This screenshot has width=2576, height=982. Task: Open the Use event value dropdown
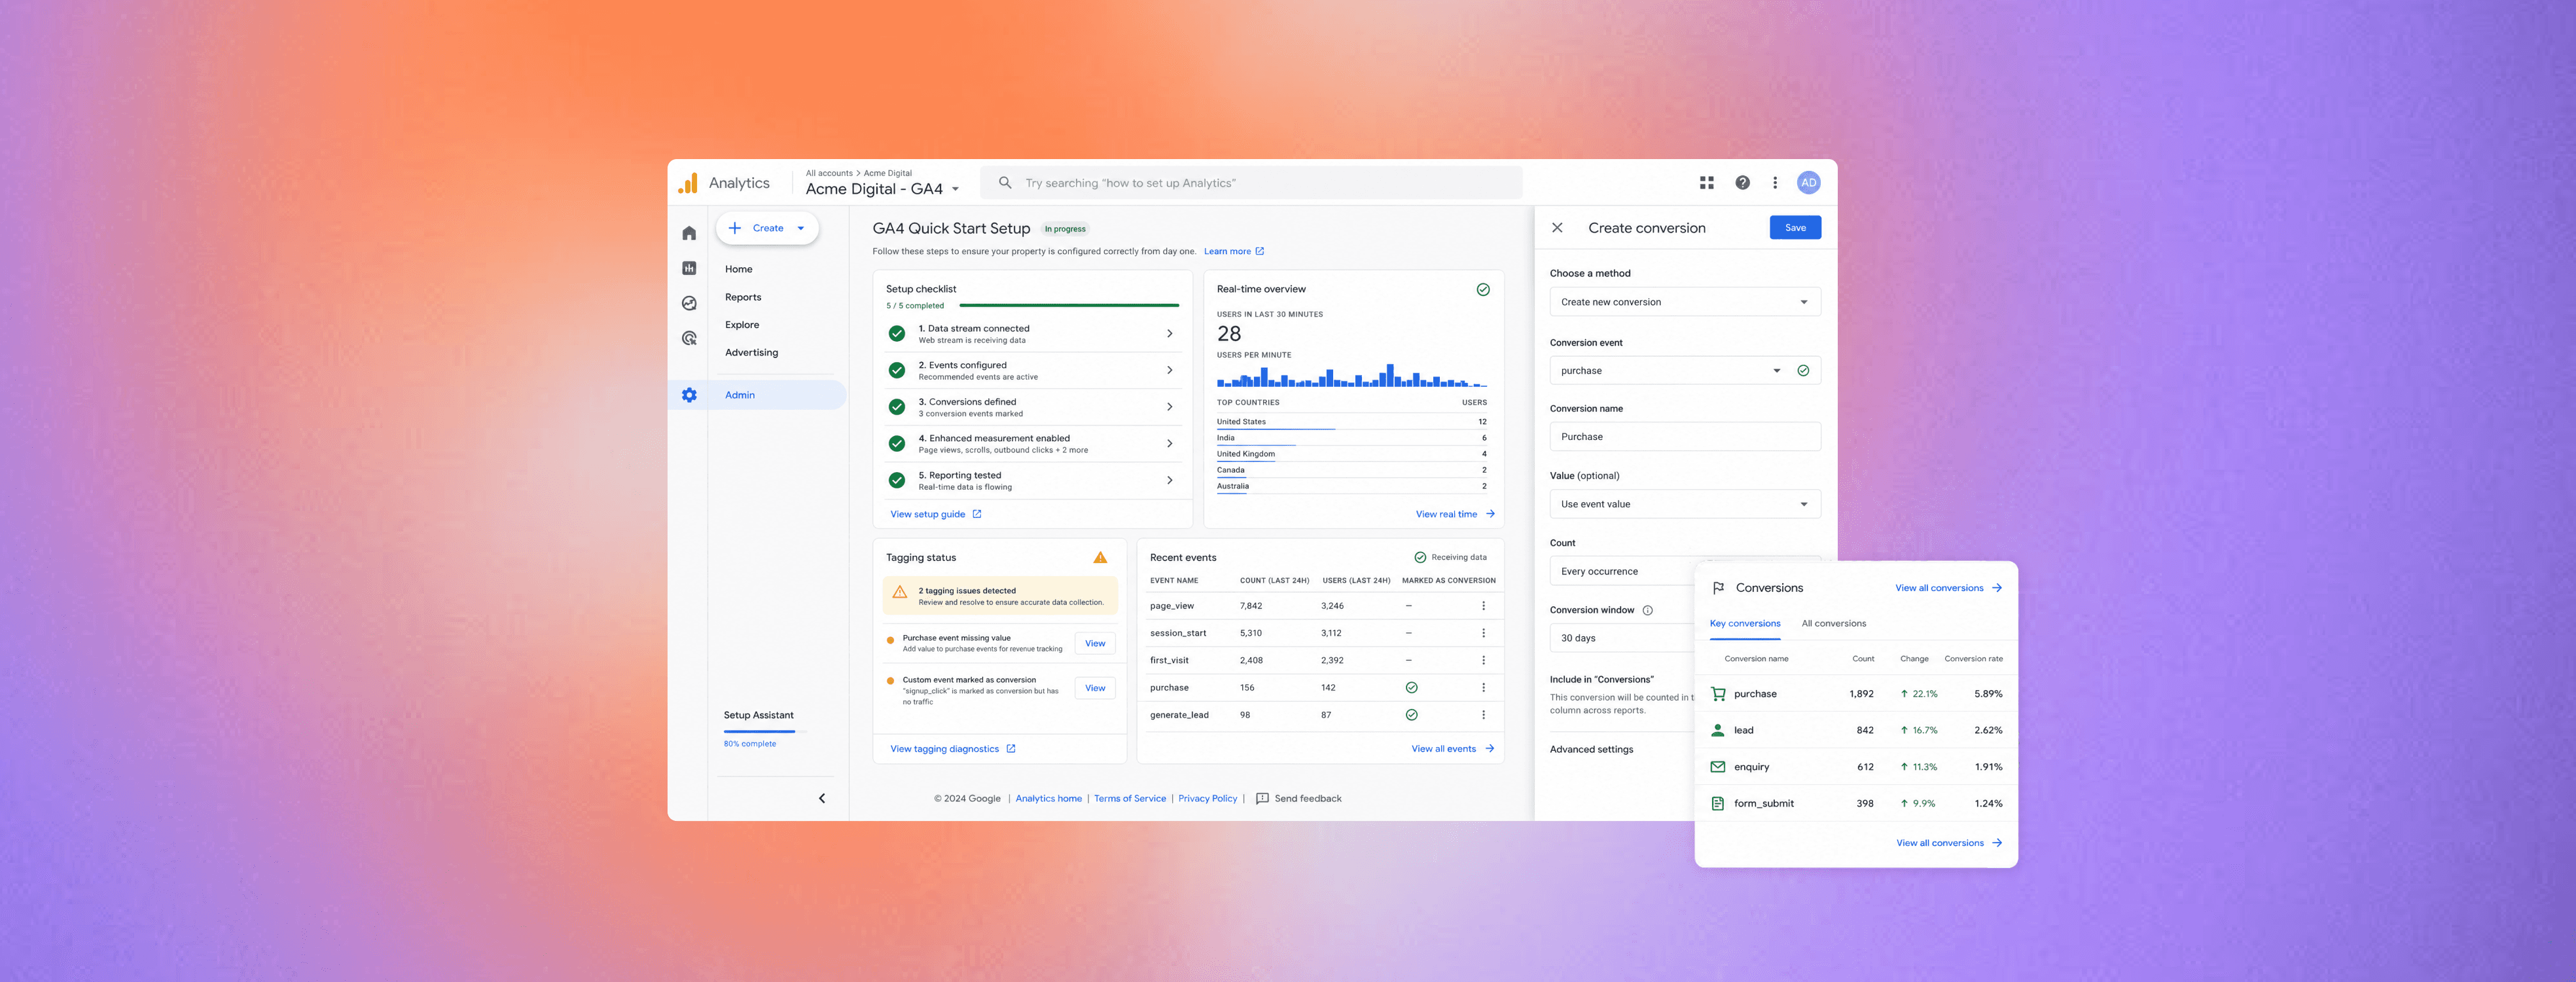point(1684,504)
